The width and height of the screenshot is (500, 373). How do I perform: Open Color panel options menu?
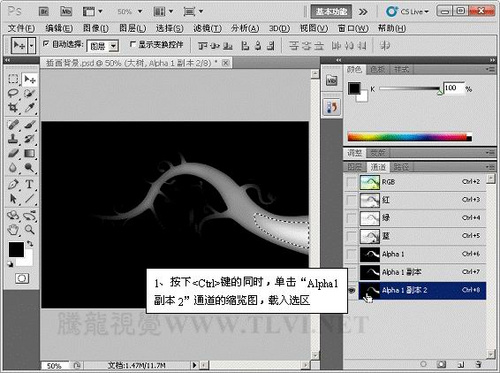point(490,69)
